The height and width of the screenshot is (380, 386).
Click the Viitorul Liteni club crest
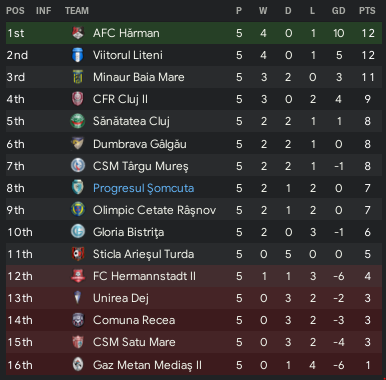point(78,55)
